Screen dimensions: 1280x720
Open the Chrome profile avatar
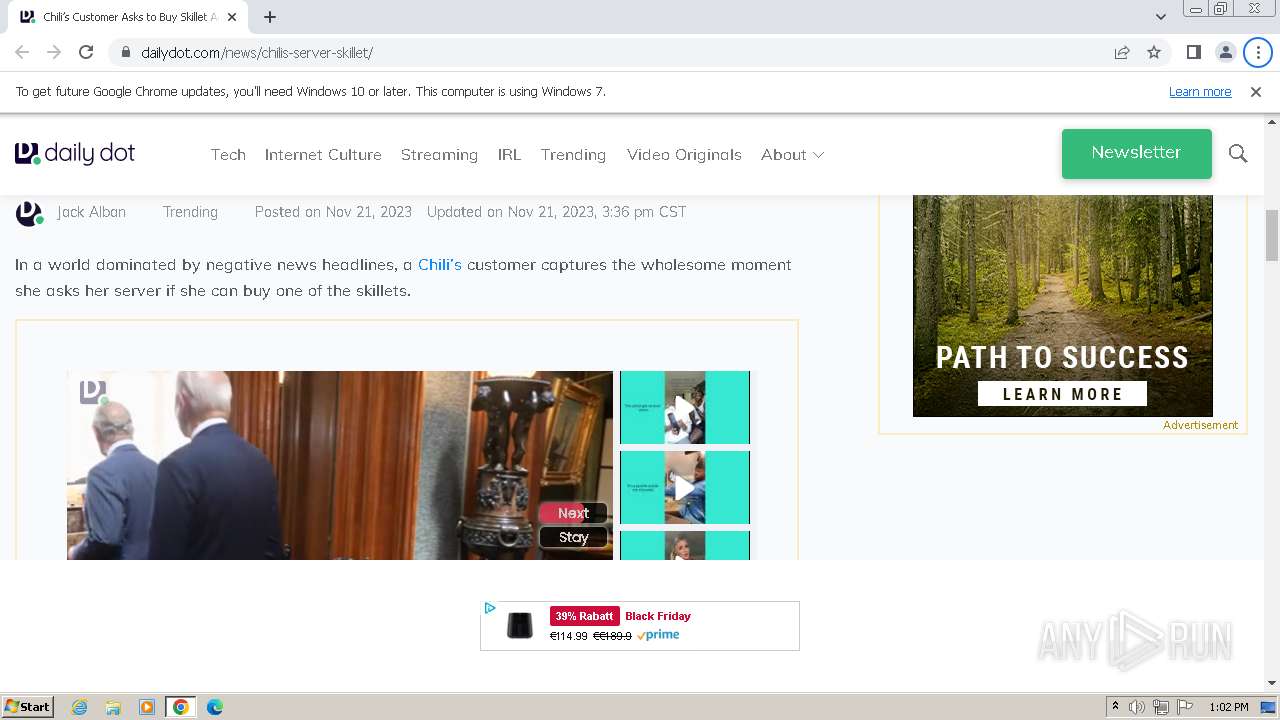(x=1225, y=52)
